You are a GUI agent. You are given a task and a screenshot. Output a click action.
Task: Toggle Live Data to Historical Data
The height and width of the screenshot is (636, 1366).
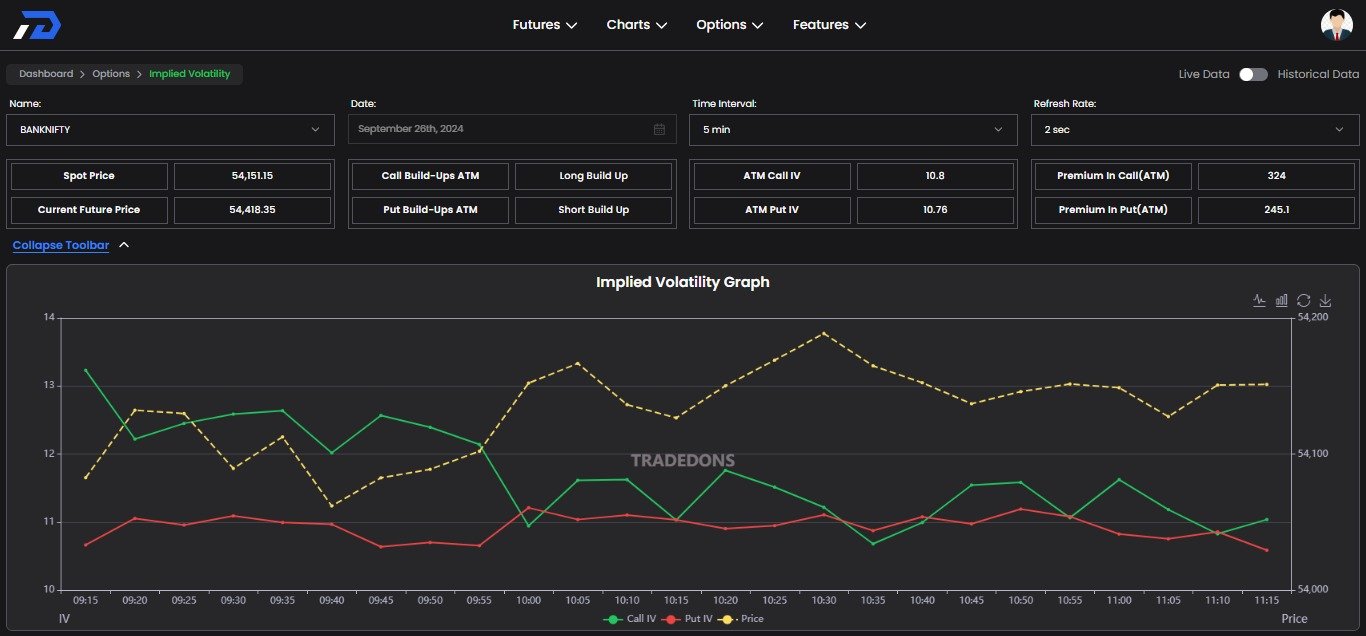pos(1253,74)
